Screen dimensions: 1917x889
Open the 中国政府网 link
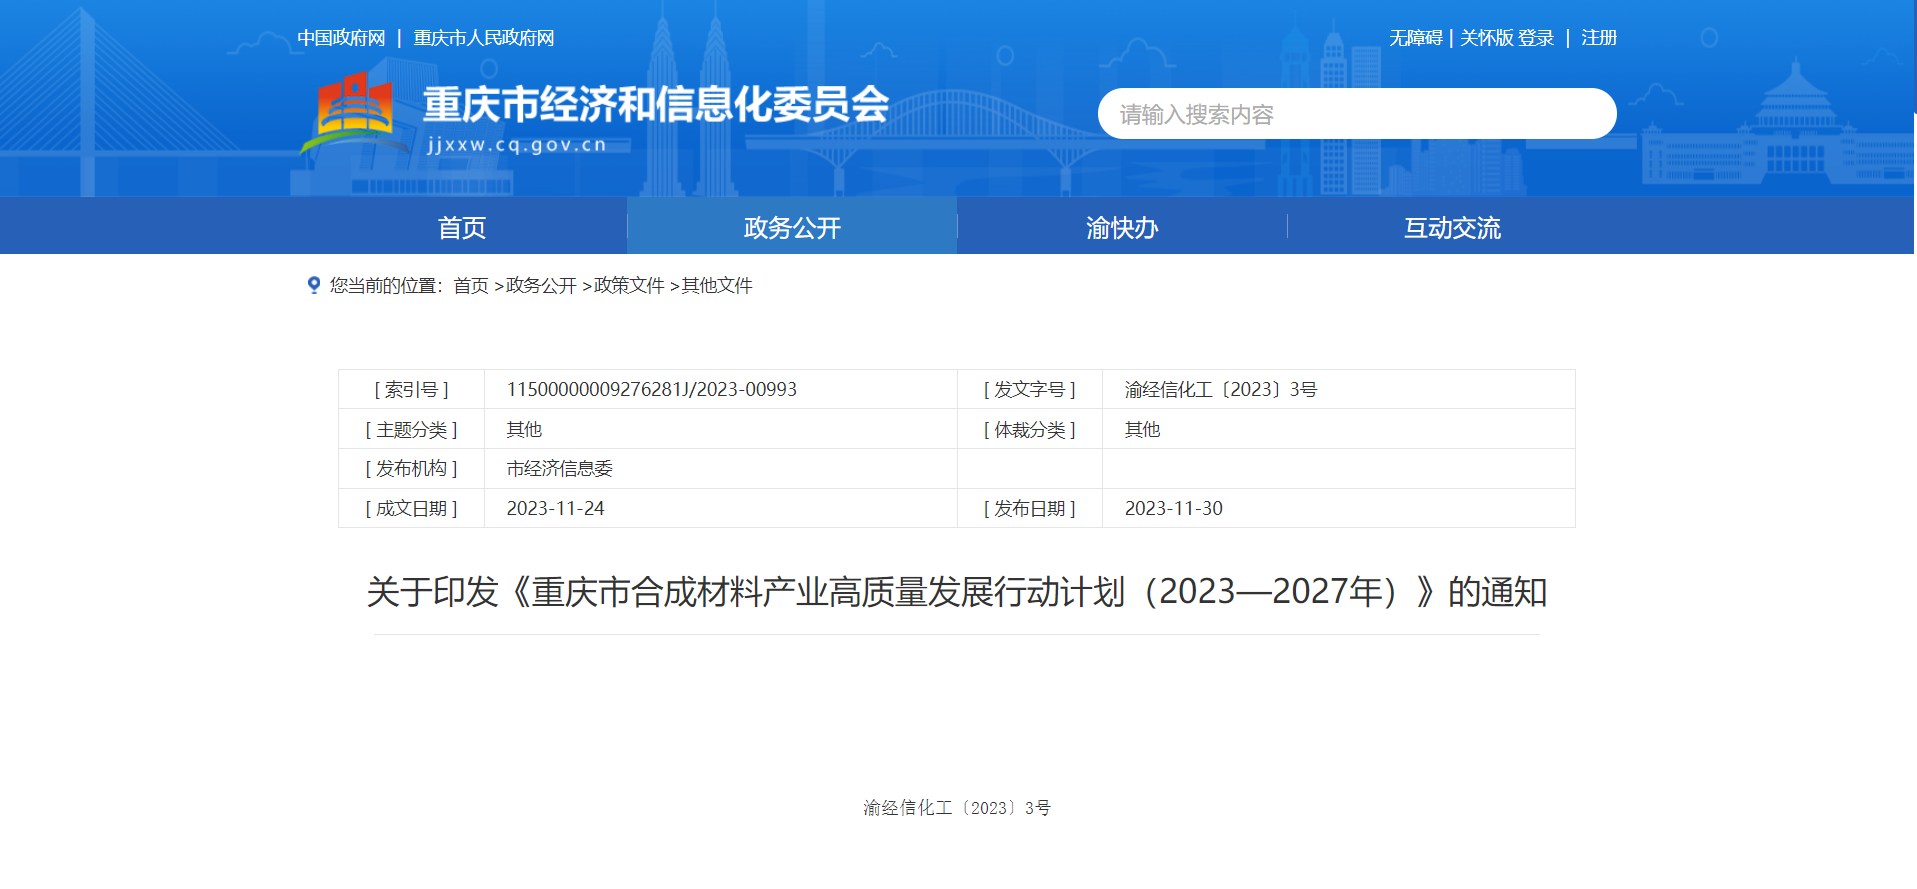tap(341, 38)
